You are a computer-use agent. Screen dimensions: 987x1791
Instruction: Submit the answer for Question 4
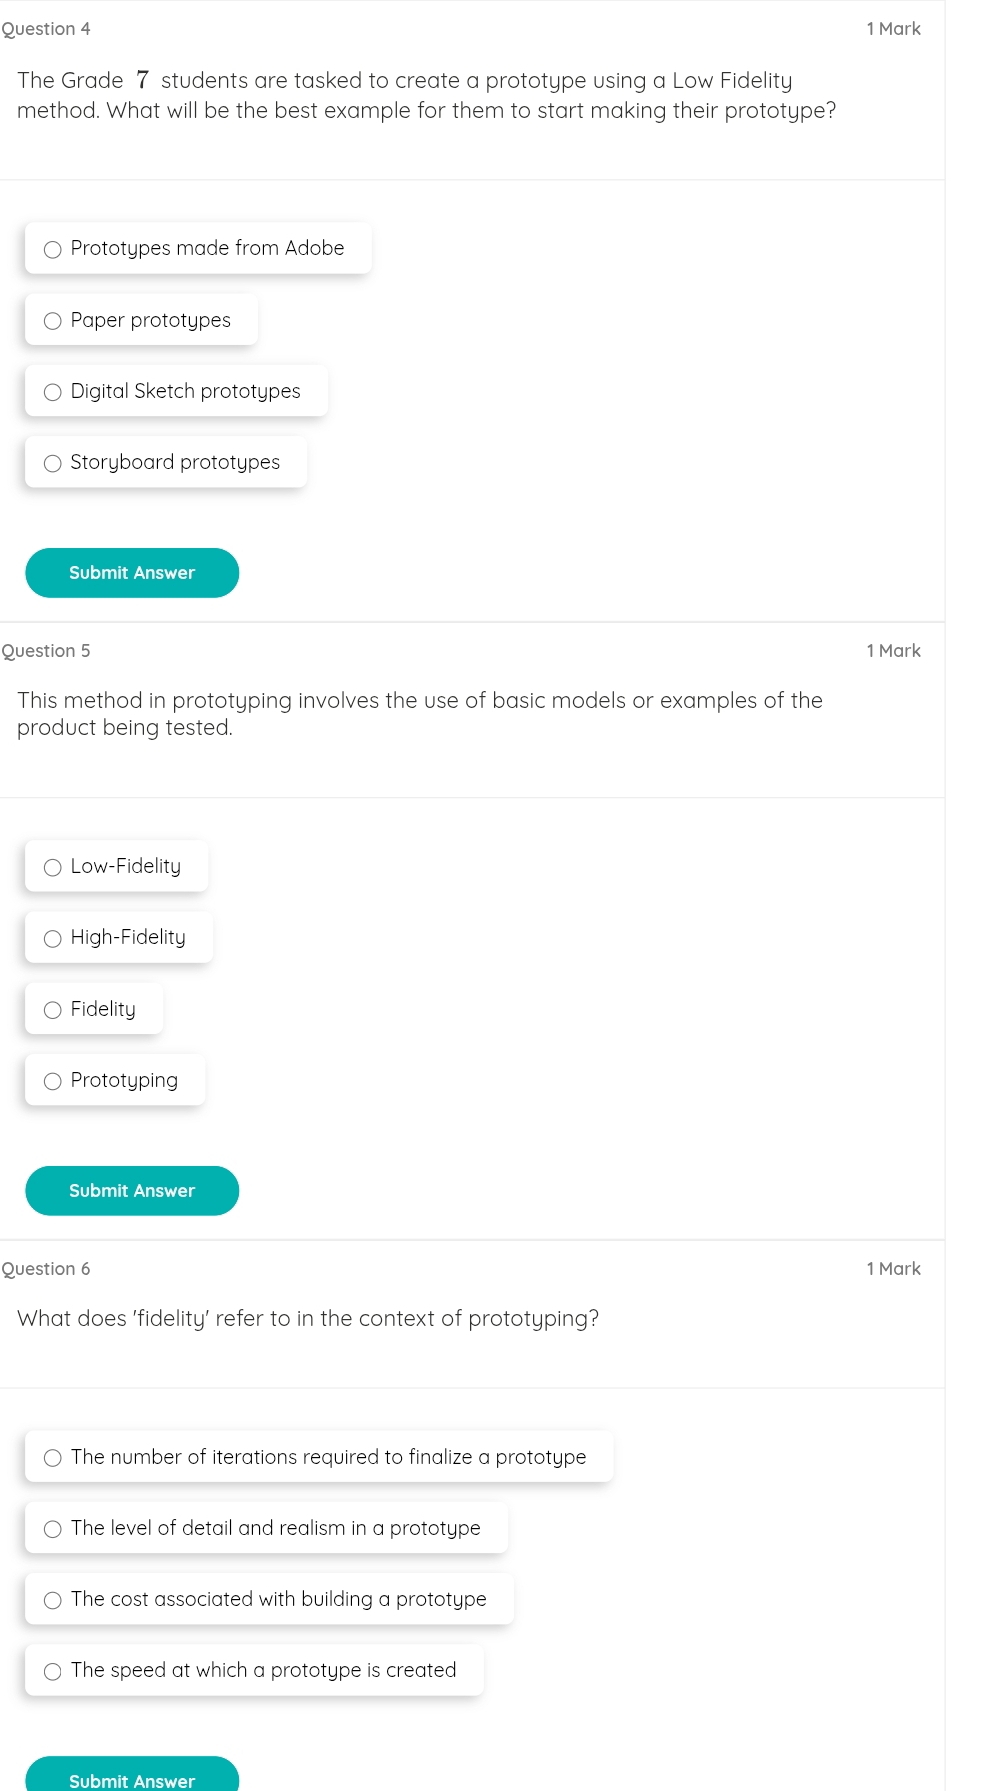tap(132, 573)
